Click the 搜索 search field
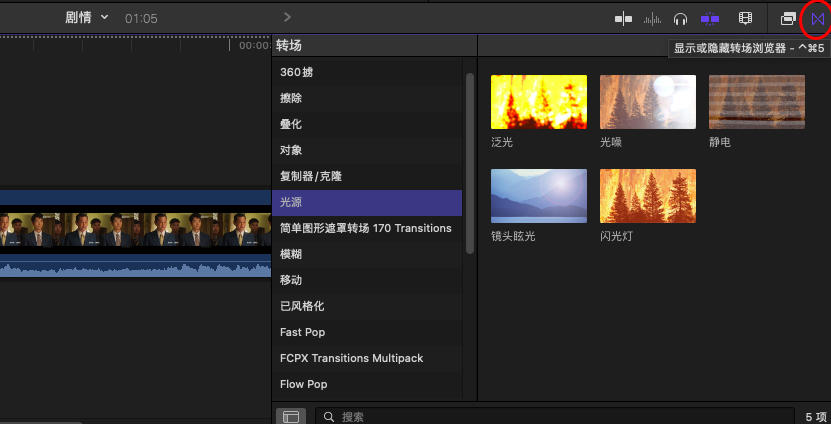831x424 pixels. [x=555, y=417]
